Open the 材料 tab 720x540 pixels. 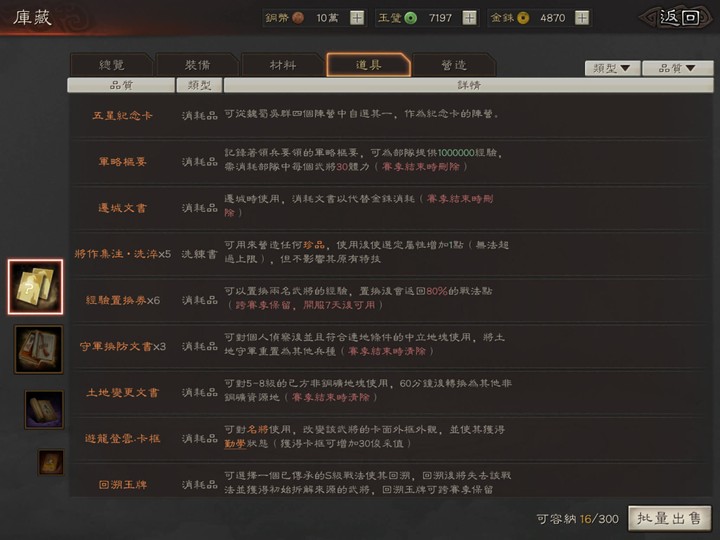click(x=282, y=65)
